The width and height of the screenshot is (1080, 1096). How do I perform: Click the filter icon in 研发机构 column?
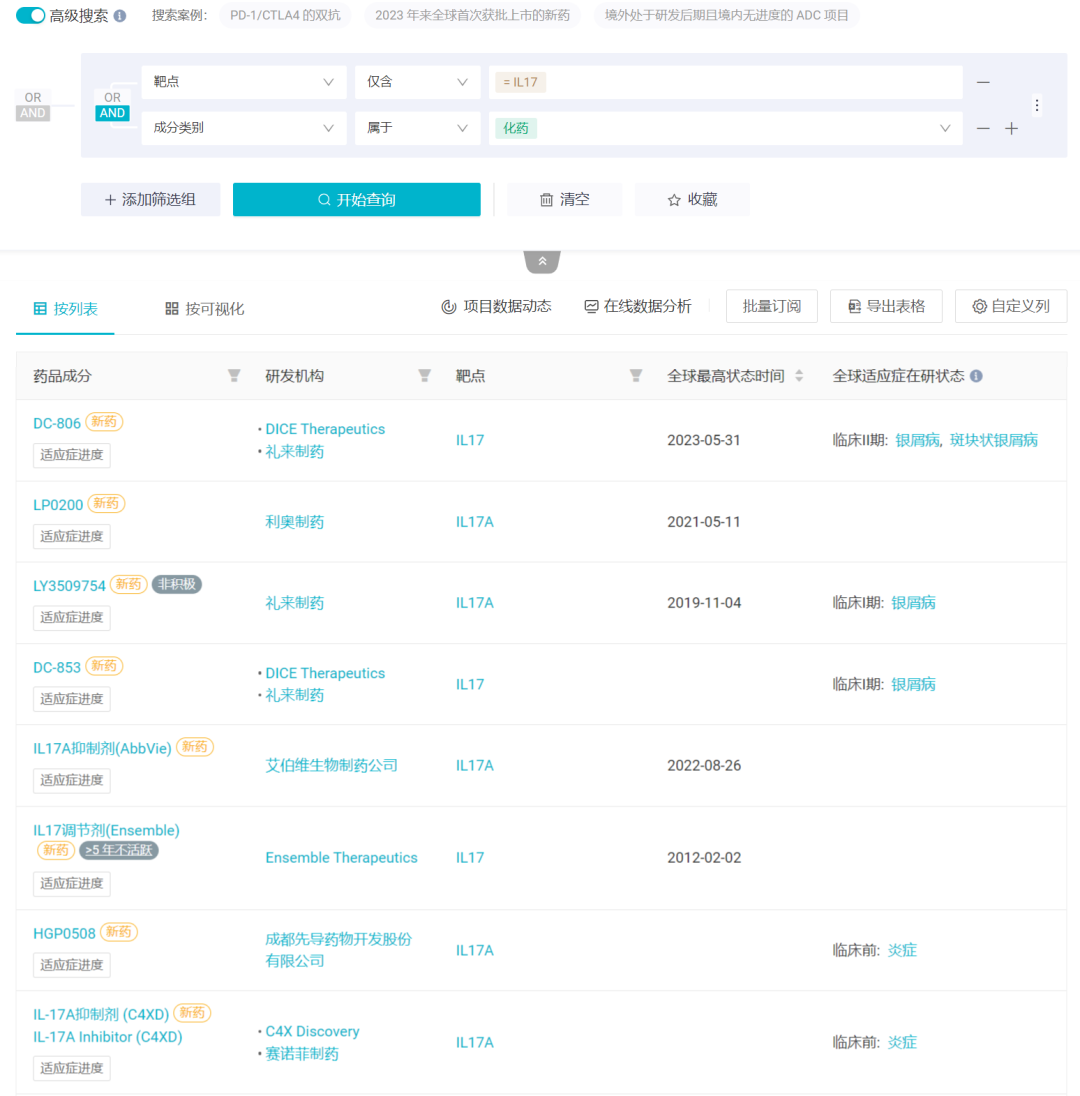424,376
